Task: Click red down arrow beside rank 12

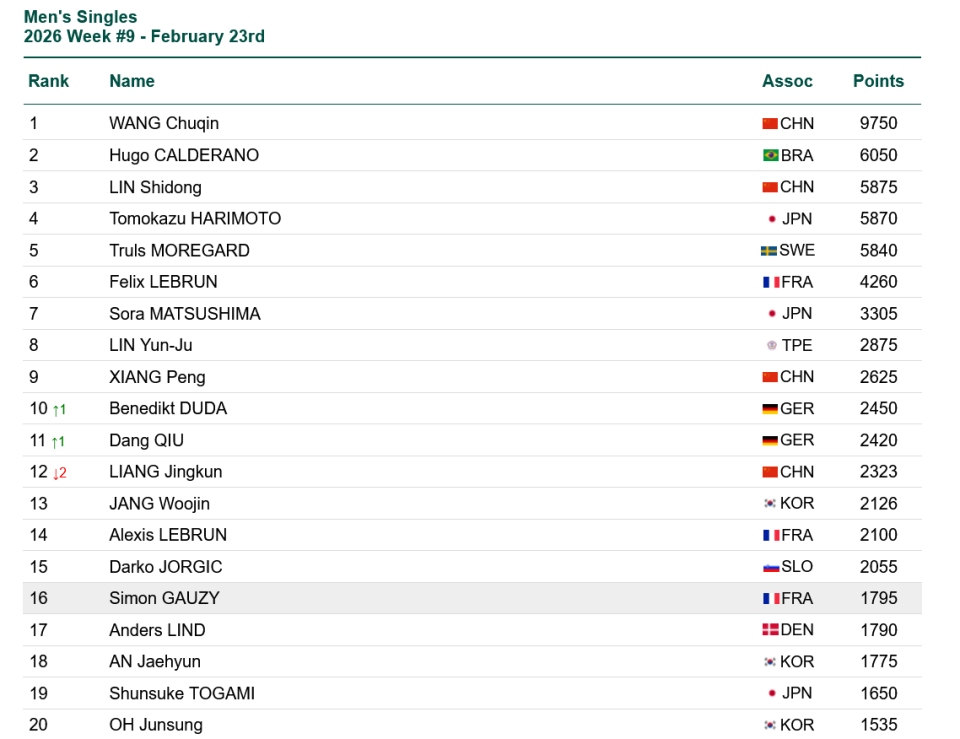Action: (59, 473)
